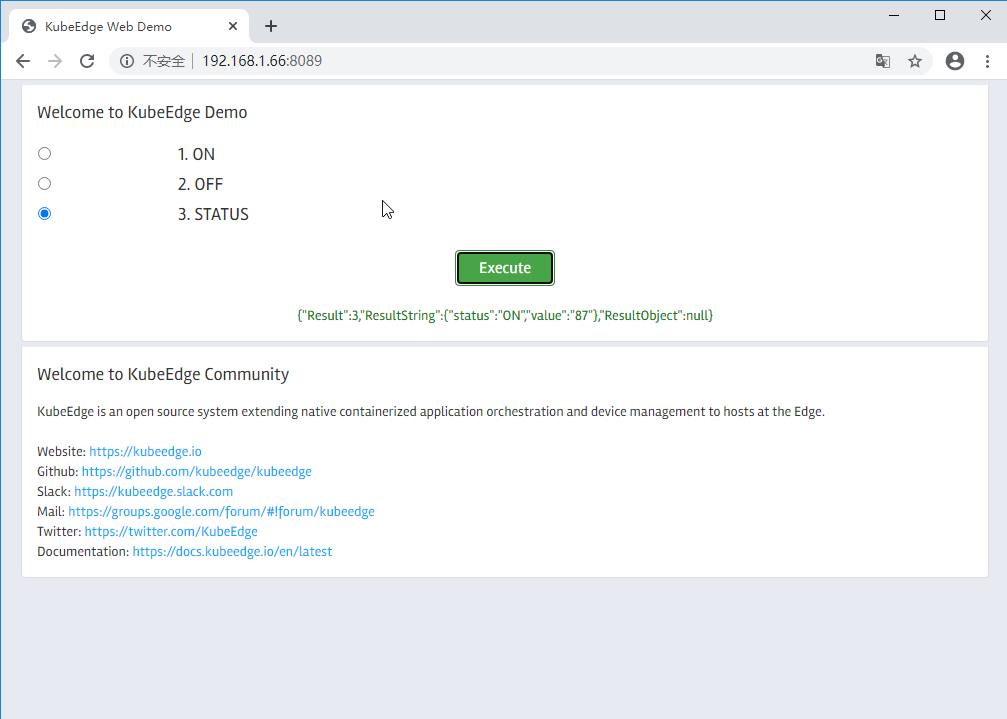Viewport: 1007px width, 719px height.
Task: Minimize the browser window
Action: point(894,15)
